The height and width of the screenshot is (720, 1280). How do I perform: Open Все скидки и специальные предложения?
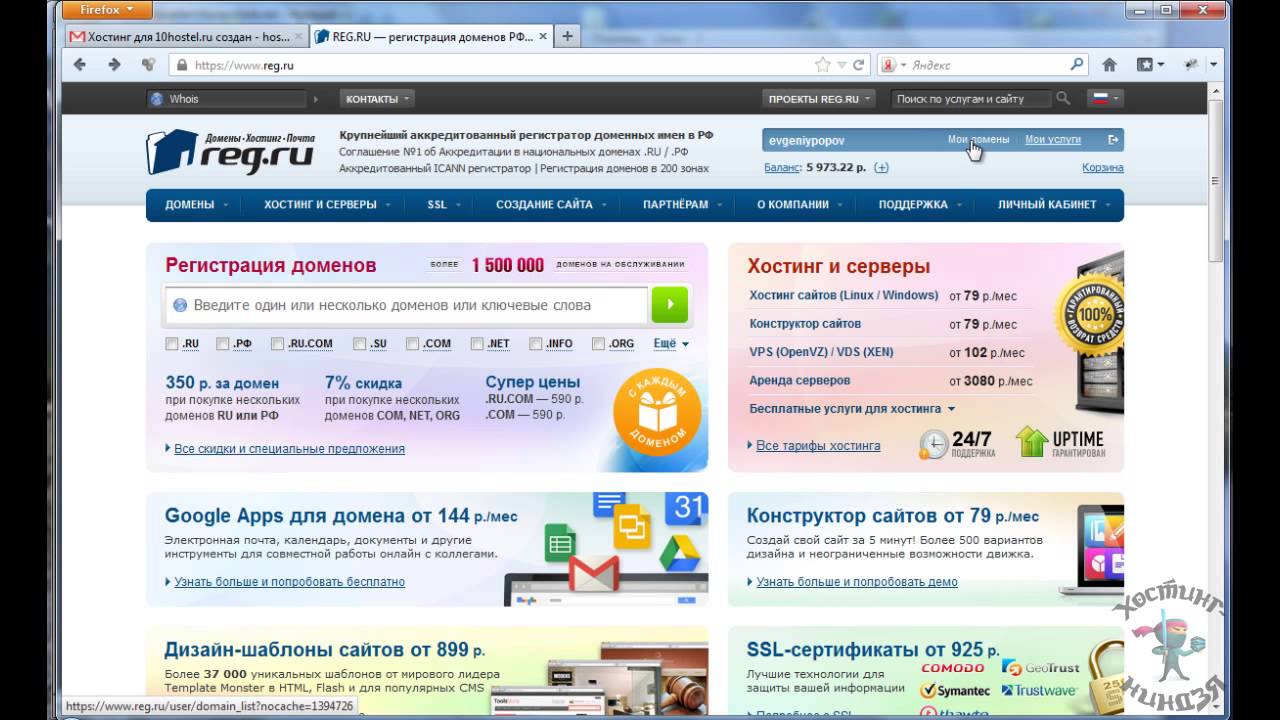(x=289, y=449)
